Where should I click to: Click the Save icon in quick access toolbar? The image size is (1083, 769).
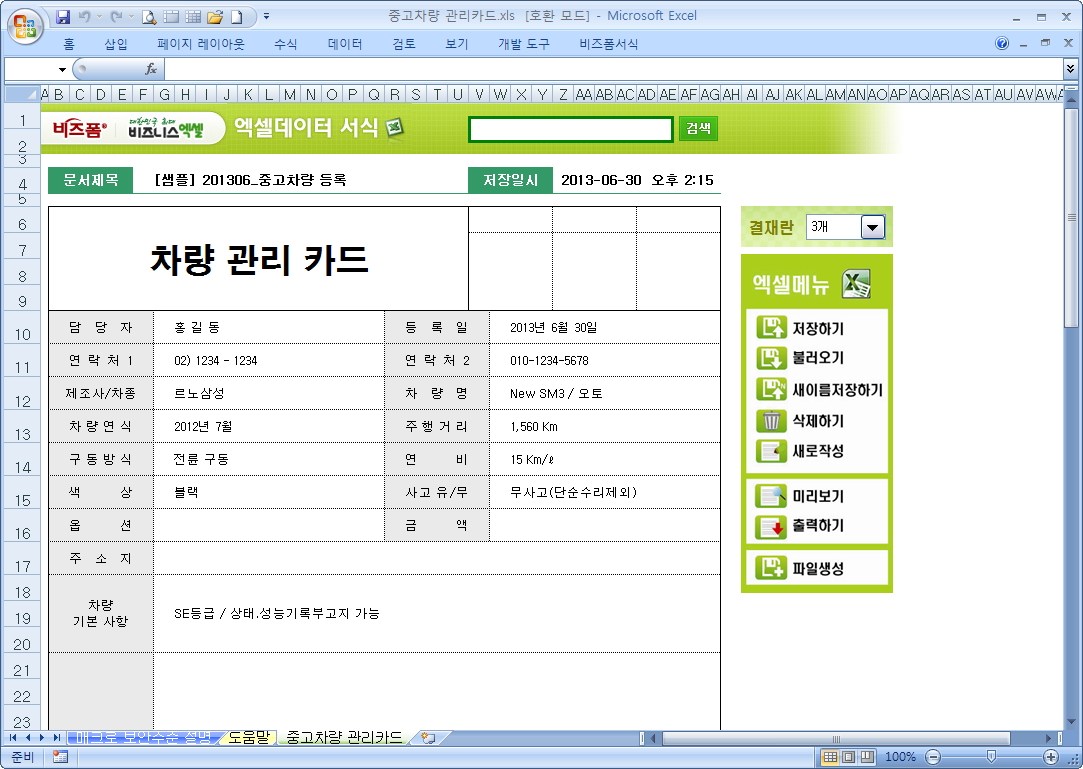tap(64, 17)
